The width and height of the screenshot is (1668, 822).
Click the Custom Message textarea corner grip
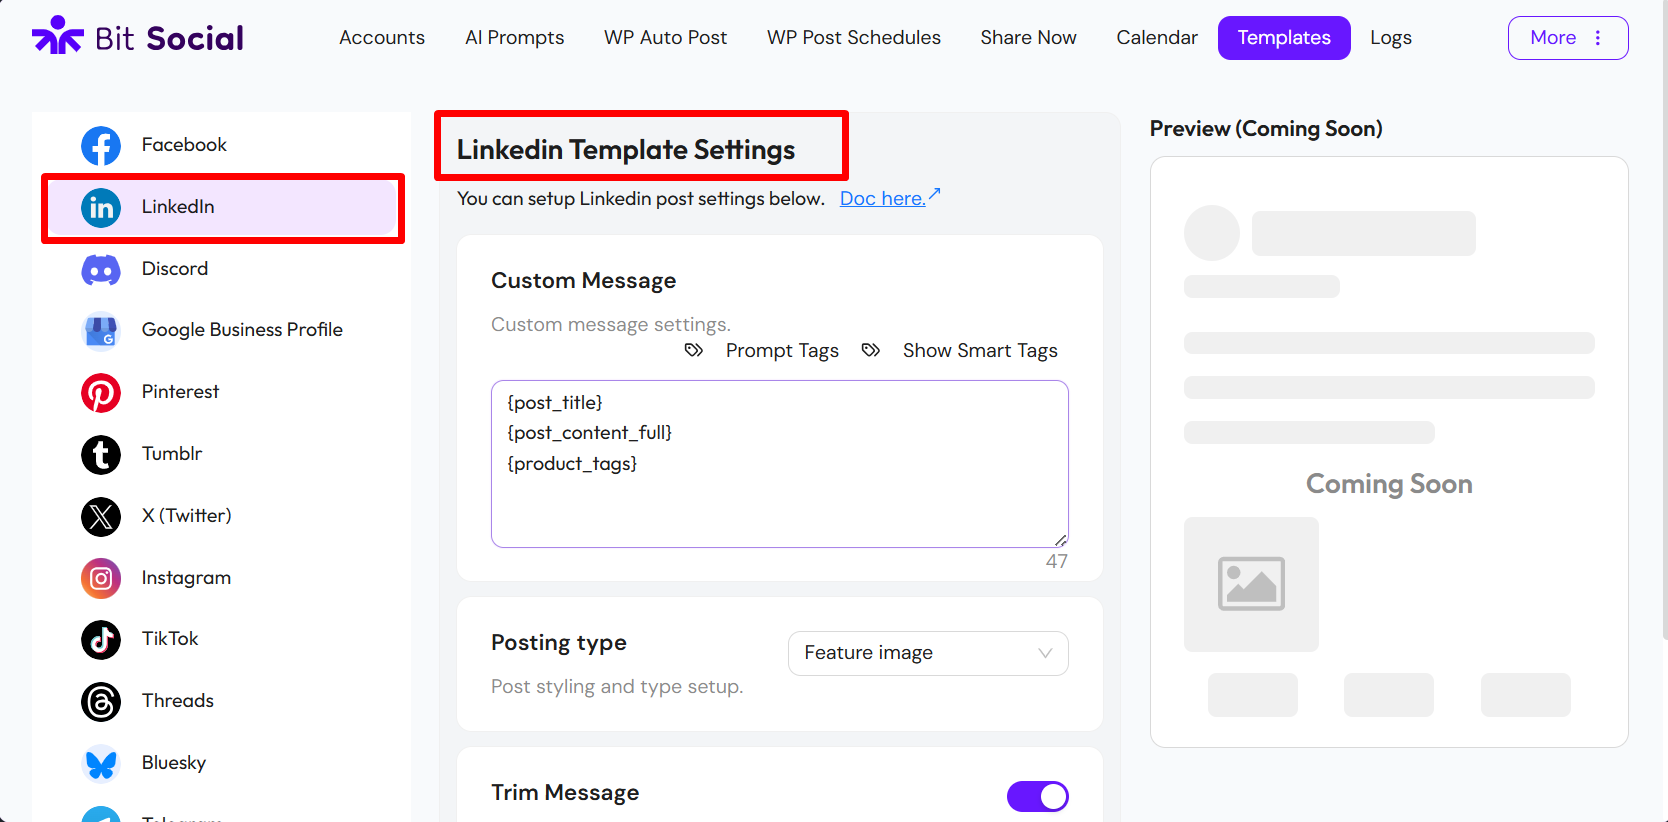[1061, 540]
